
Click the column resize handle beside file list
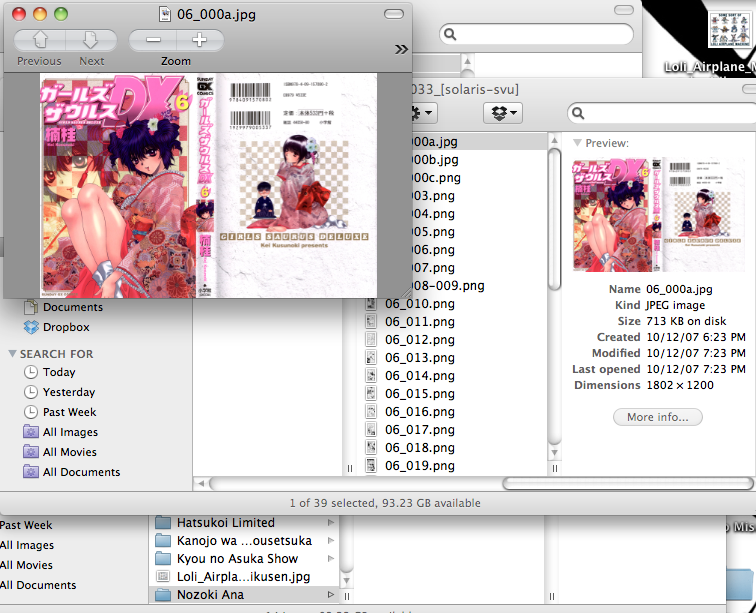(554, 468)
